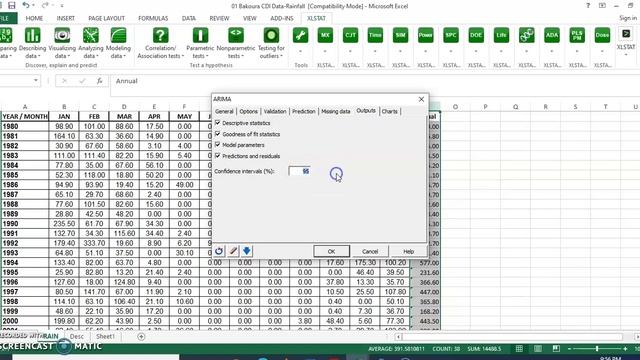
Task: Click Help in the ARIMA dialog
Action: coord(408,251)
